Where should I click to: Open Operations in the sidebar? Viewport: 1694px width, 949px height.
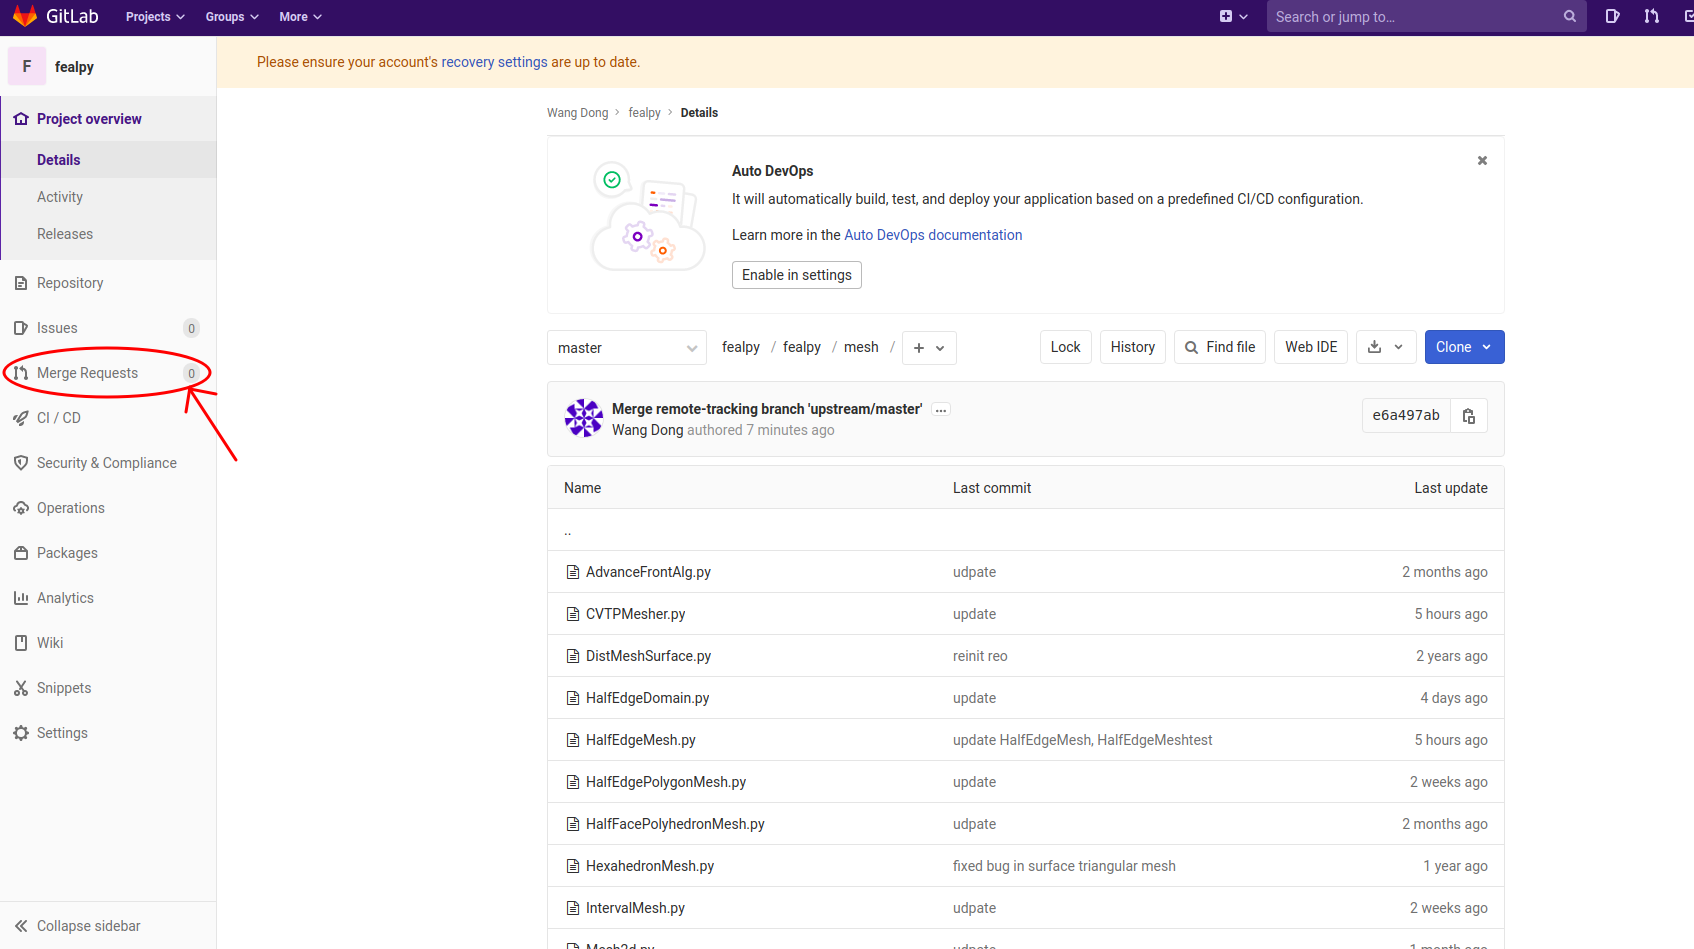[108, 508]
